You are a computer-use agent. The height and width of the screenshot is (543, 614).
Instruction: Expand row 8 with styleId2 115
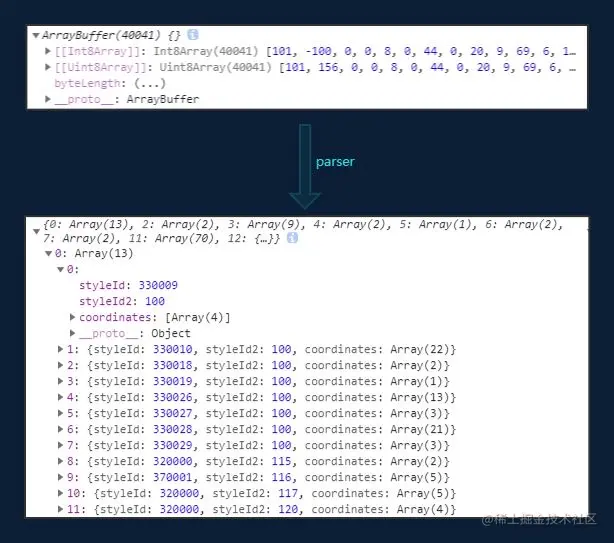coord(60,461)
